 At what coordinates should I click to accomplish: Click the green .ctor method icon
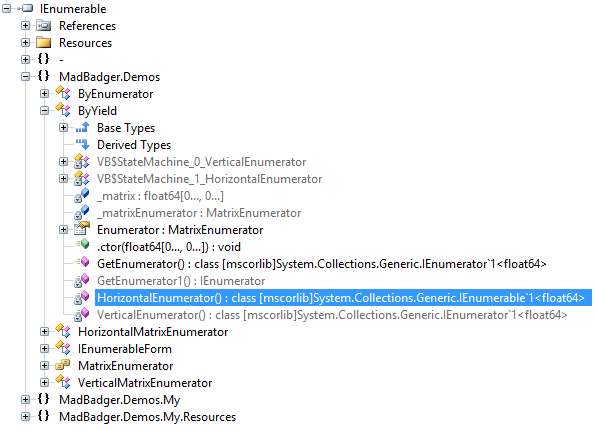point(82,244)
